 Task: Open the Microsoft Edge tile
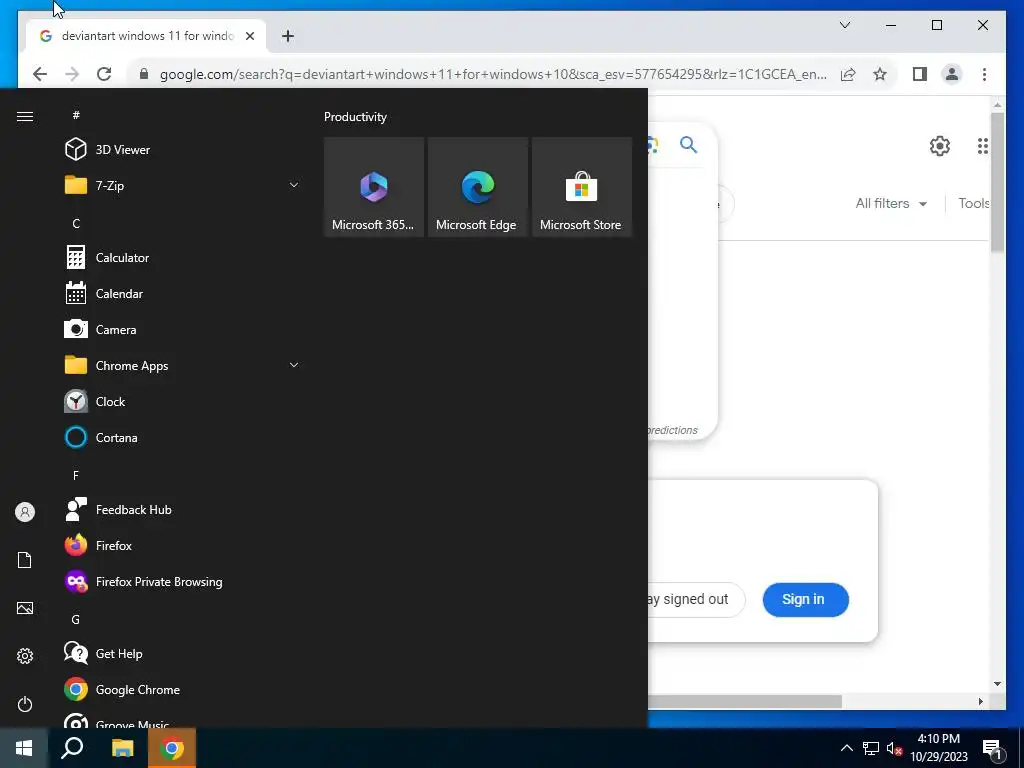477,187
